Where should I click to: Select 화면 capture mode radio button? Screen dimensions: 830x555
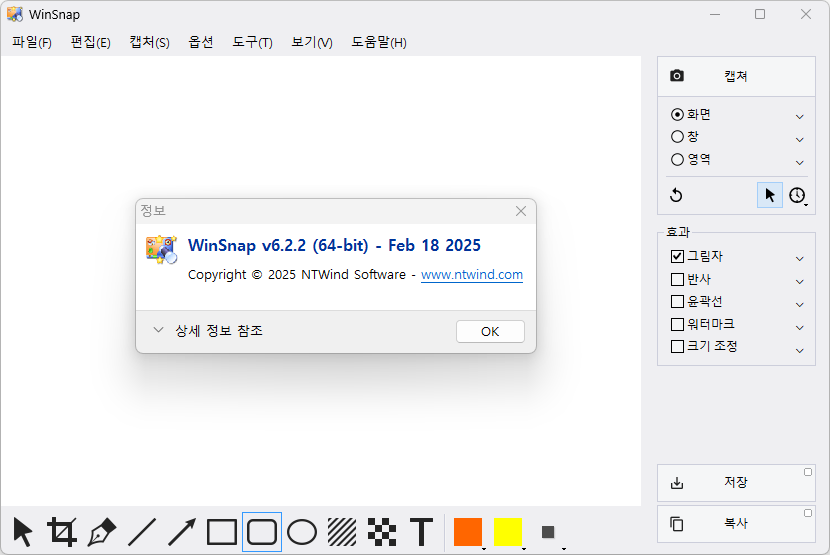(x=677, y=114)
